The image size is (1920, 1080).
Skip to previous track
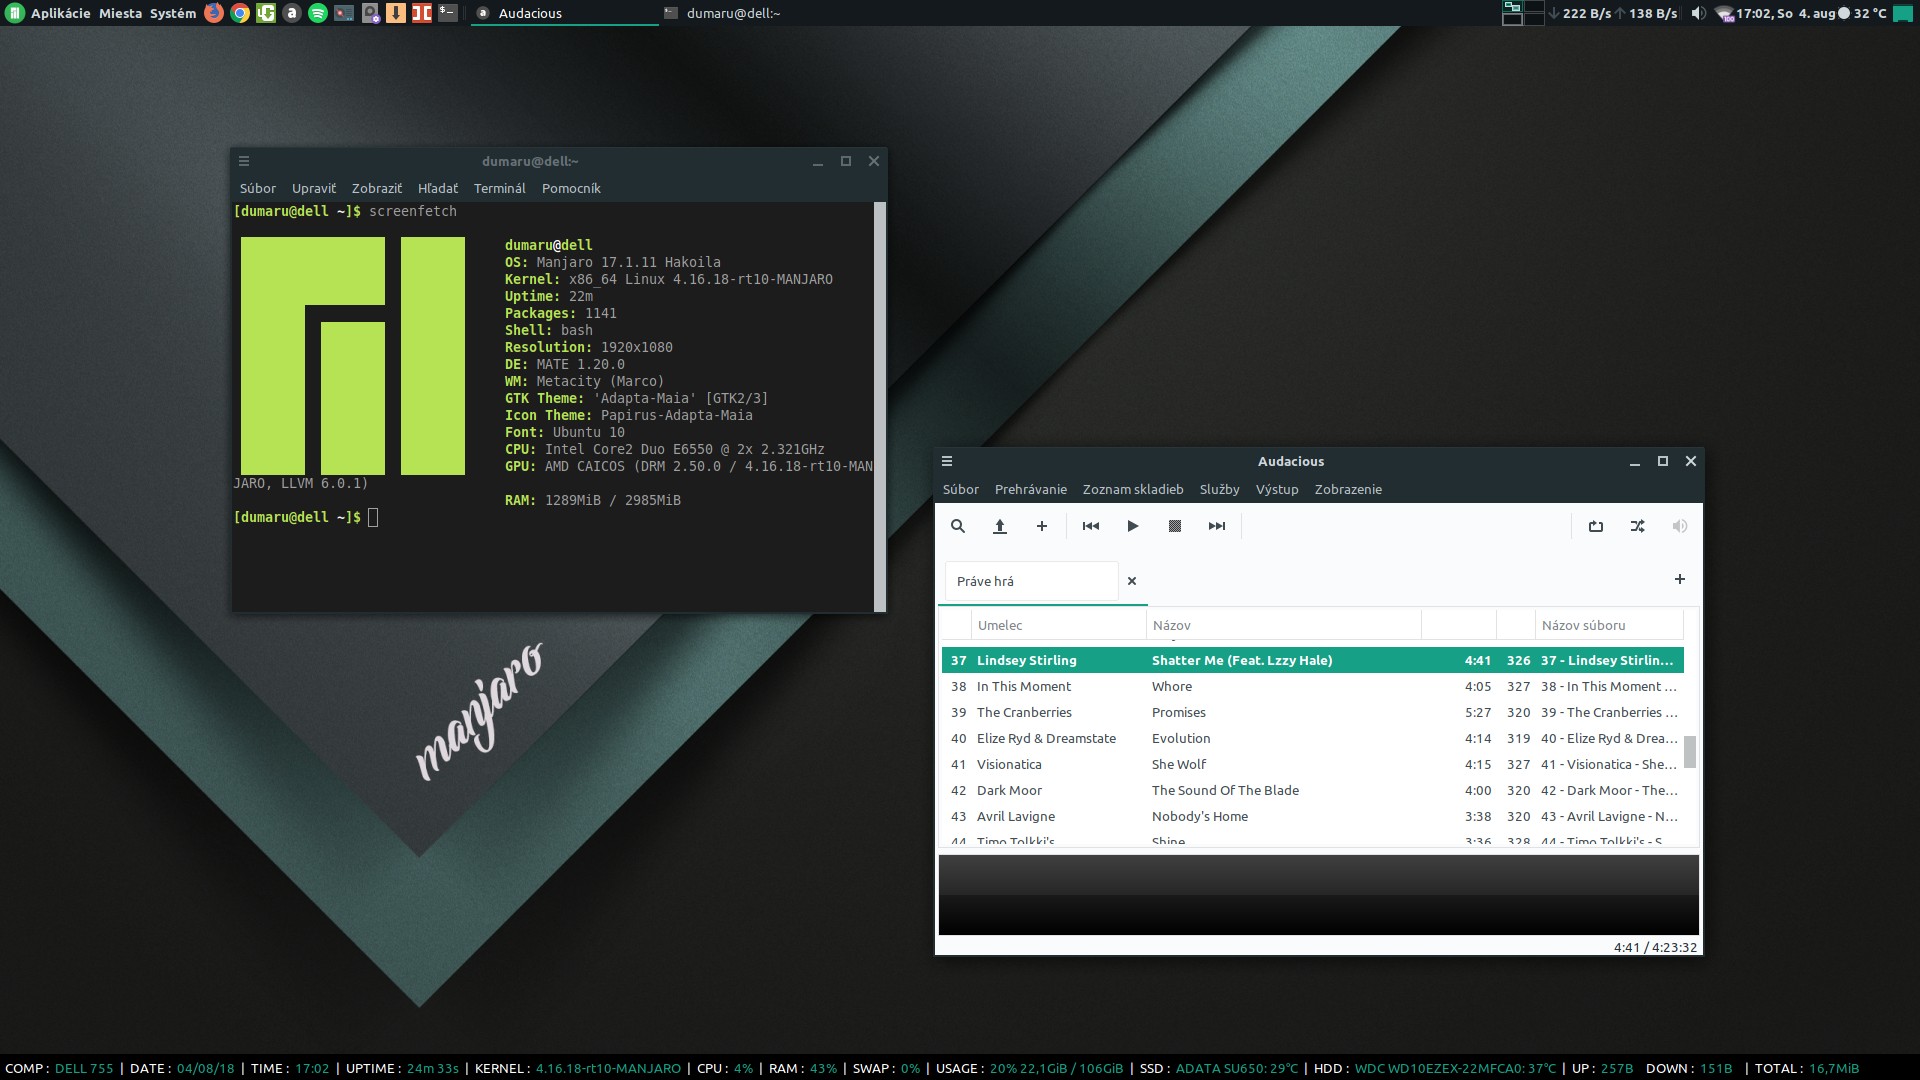[x=1090, y=526]
